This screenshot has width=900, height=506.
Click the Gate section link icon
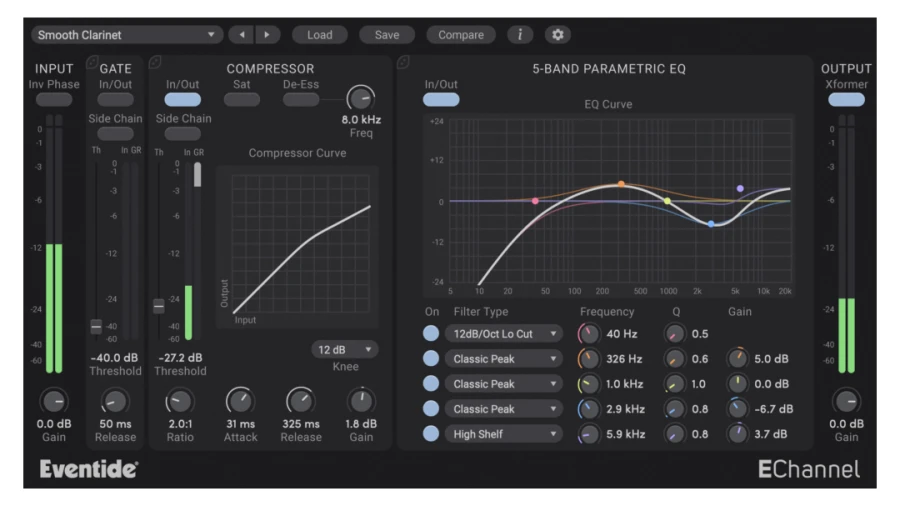pos(92,62)
